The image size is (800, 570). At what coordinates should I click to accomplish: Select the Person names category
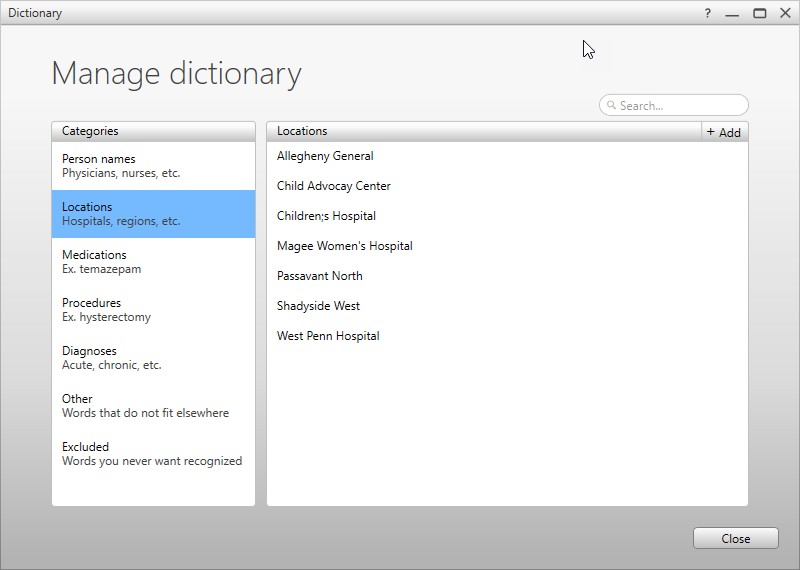[153, 166]
